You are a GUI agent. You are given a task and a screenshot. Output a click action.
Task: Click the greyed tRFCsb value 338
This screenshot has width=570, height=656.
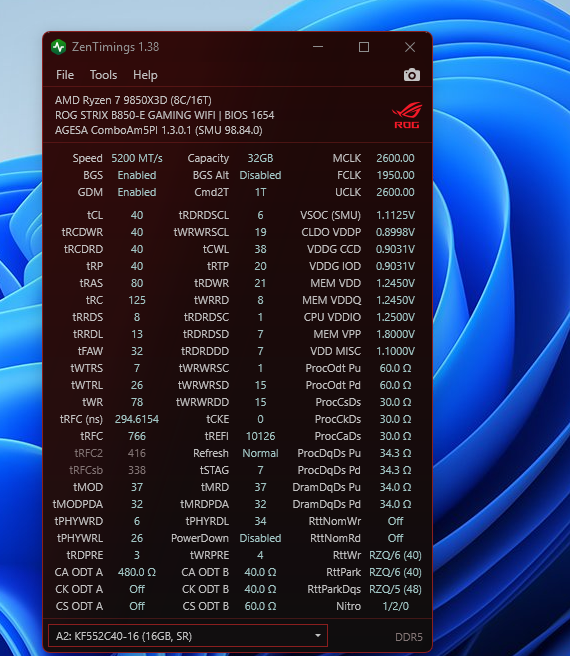(x=137, y=470)
